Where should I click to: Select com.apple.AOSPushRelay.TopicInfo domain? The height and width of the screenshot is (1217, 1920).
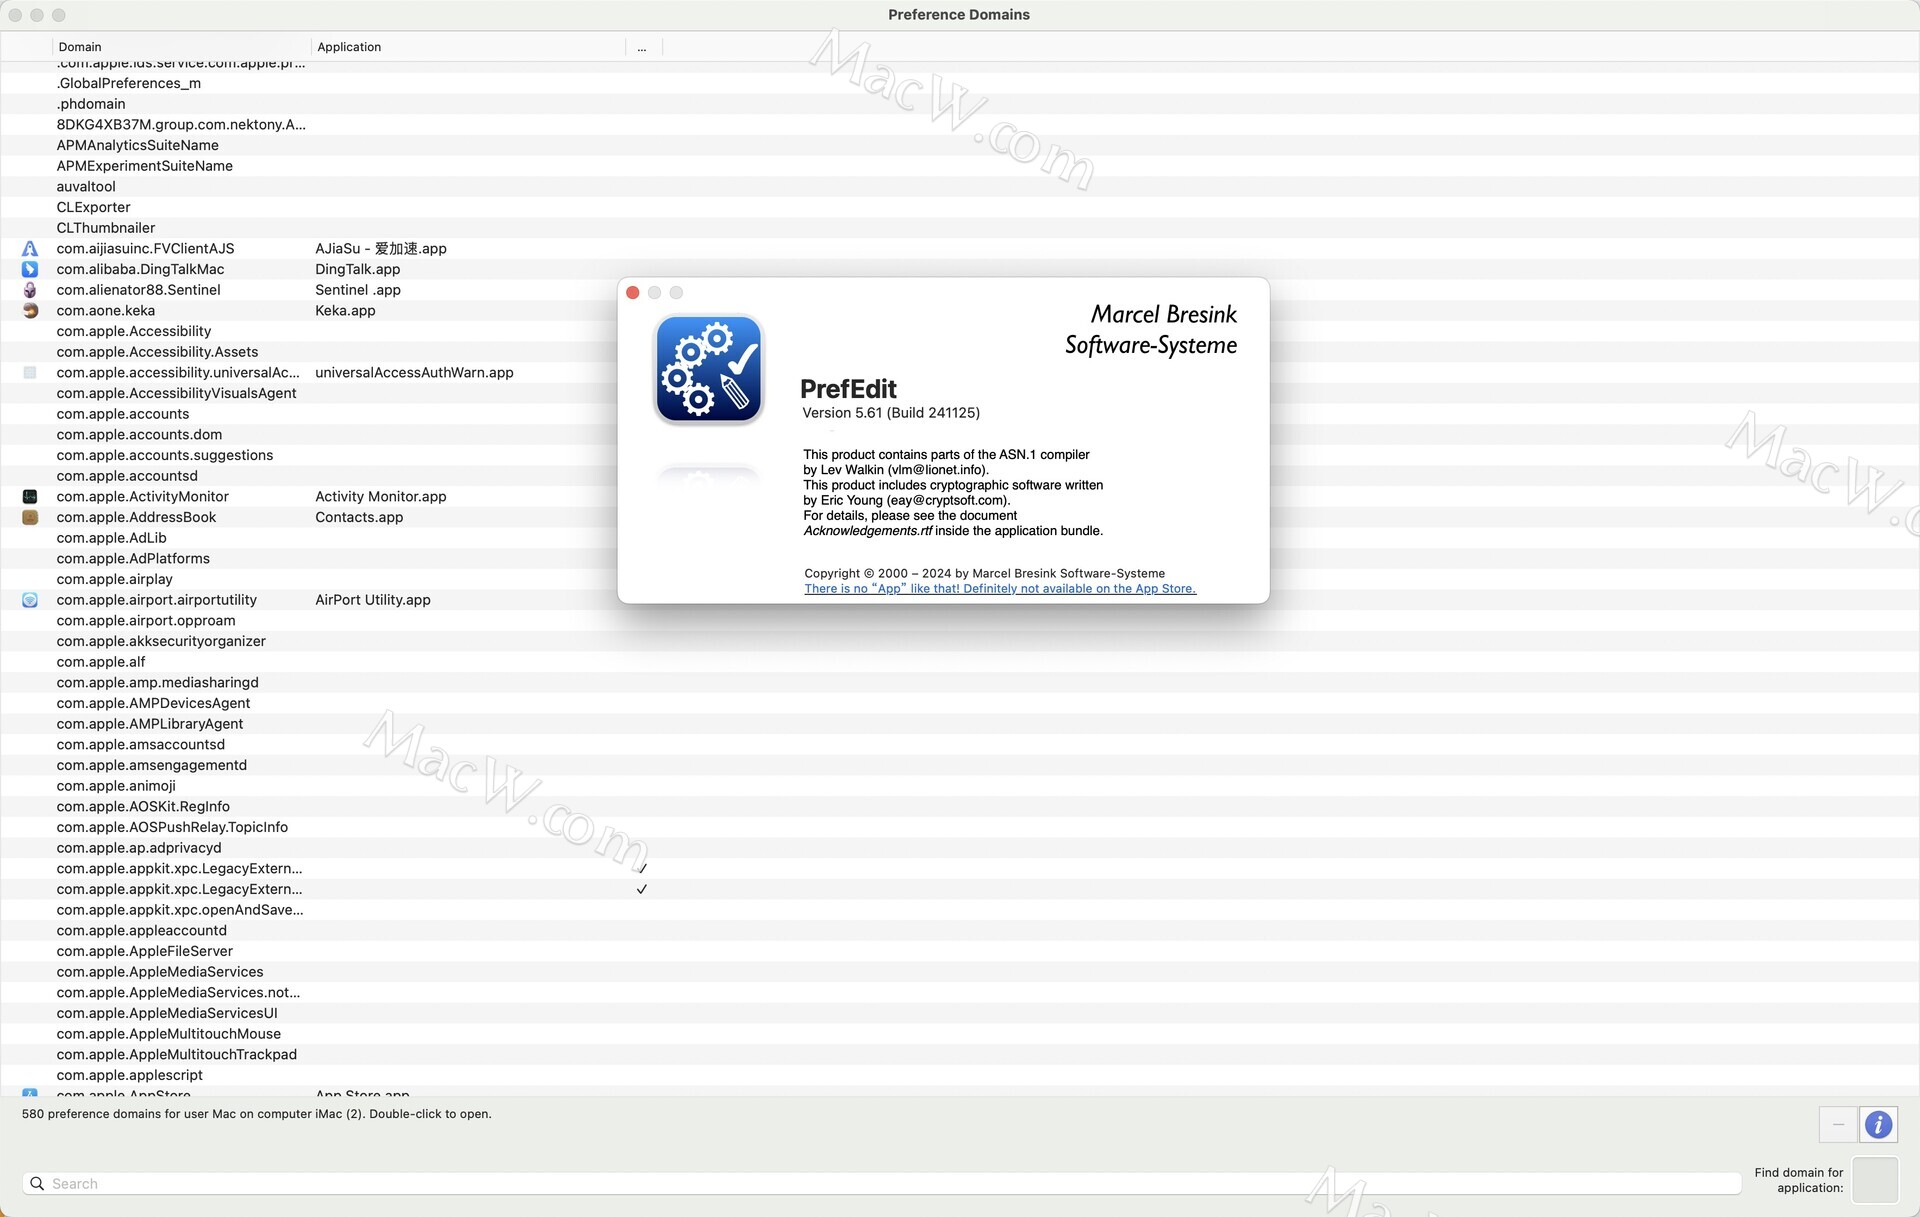click(172, 828)
